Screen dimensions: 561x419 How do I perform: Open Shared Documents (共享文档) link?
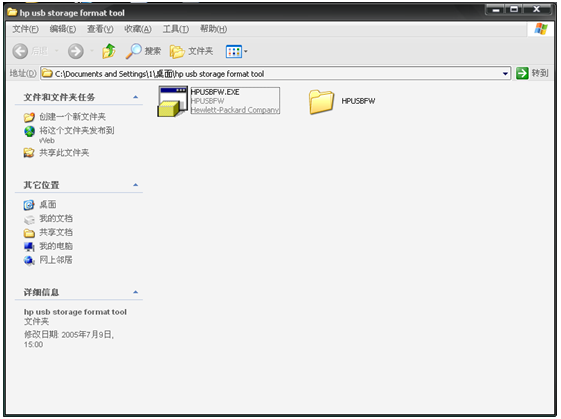pos(56,232)
